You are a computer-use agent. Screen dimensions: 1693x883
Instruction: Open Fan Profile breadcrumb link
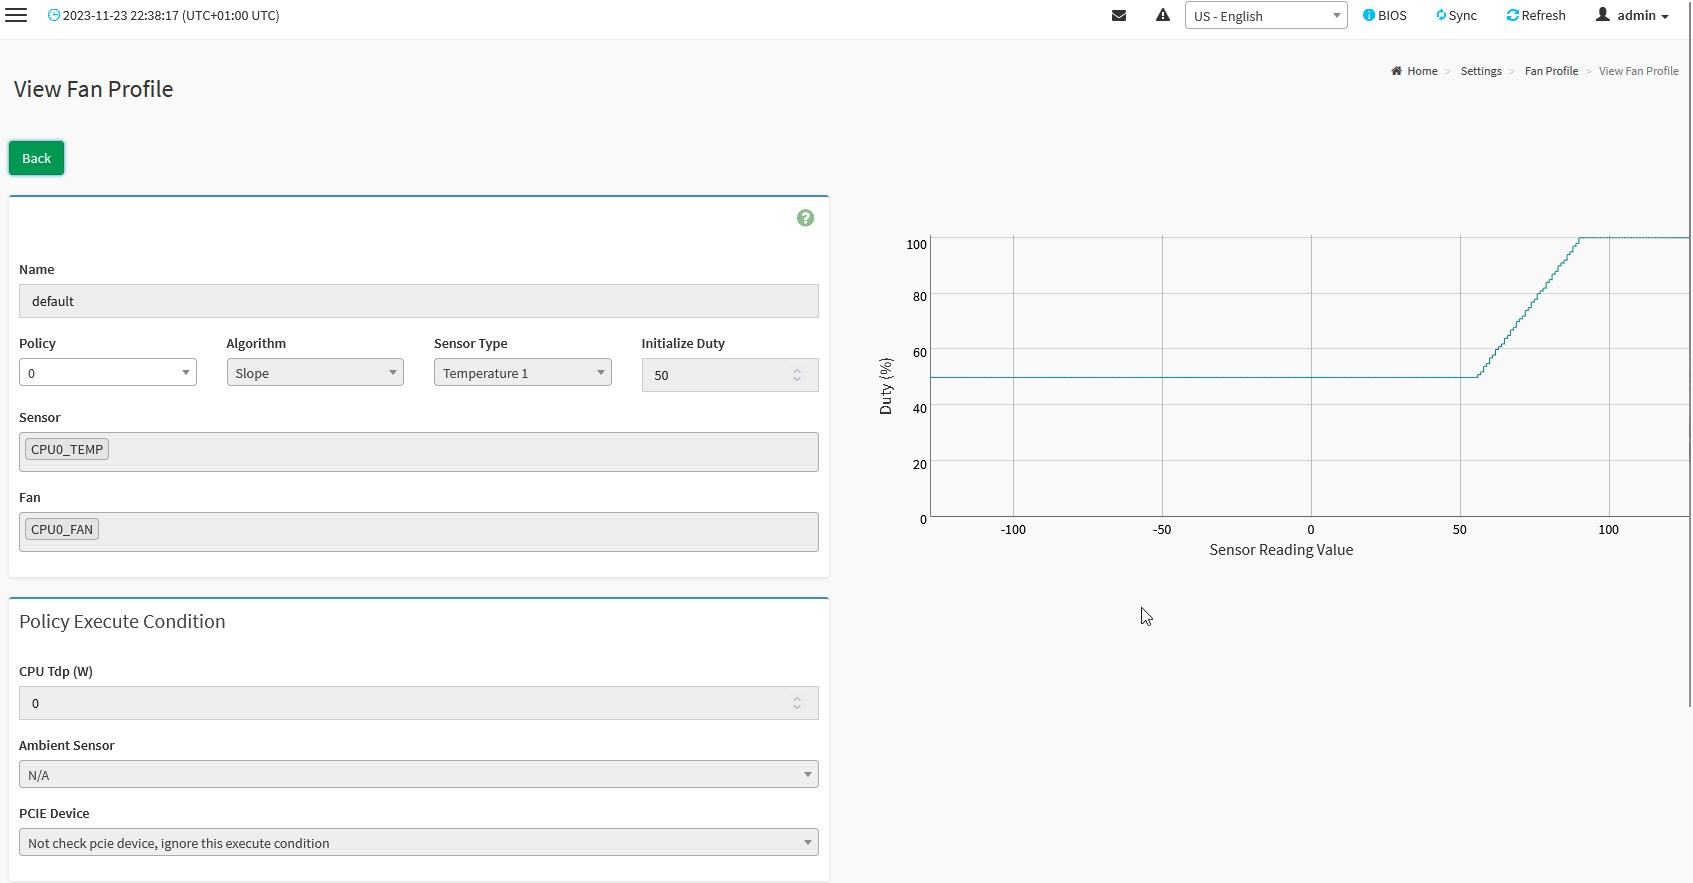(1551, 71)
